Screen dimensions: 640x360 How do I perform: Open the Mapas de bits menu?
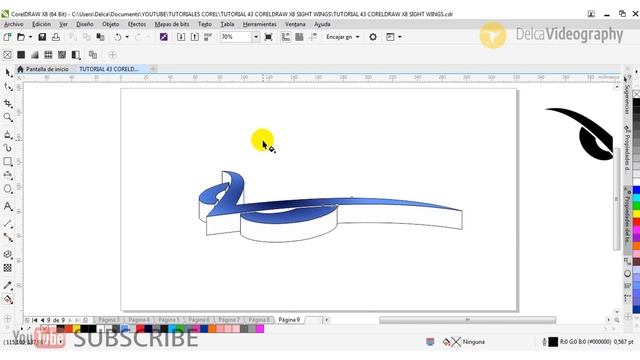tap(172, 24)
